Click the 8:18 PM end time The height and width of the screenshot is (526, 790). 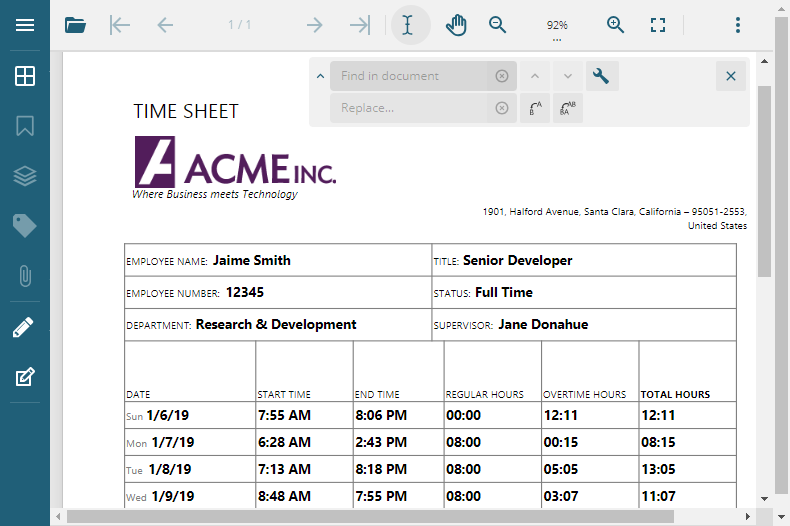(x=381, y=470)
